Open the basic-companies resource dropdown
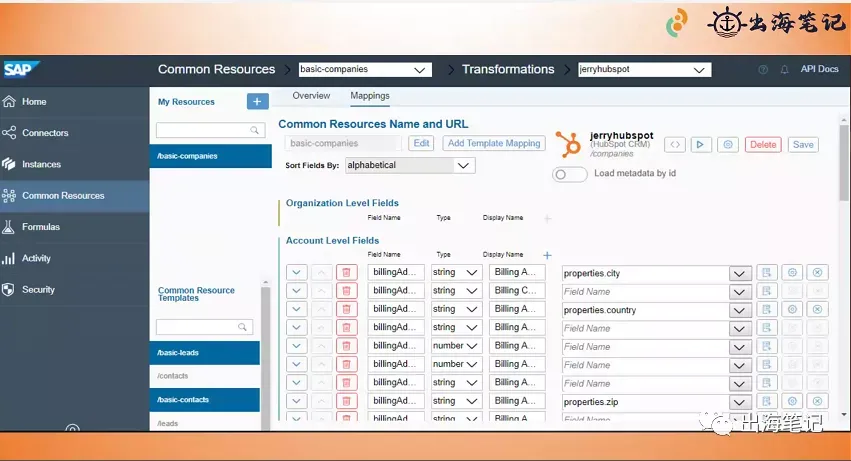 pyautogui.click(x=365, y=70)
